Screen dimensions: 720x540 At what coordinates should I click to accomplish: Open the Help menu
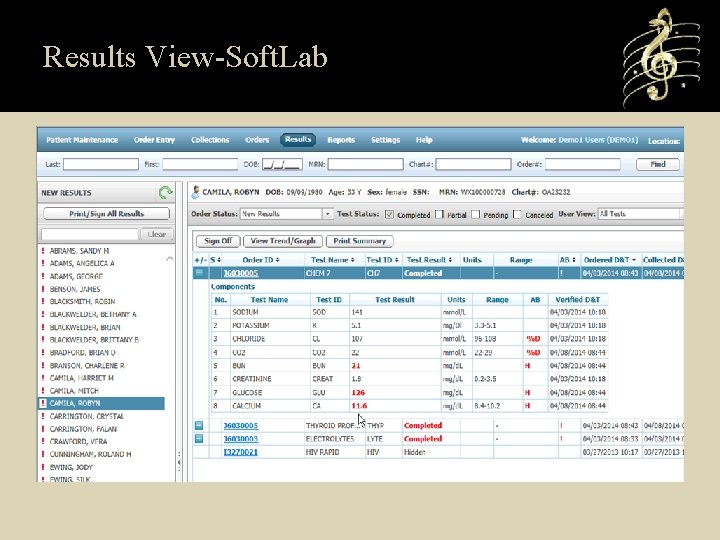424,140
